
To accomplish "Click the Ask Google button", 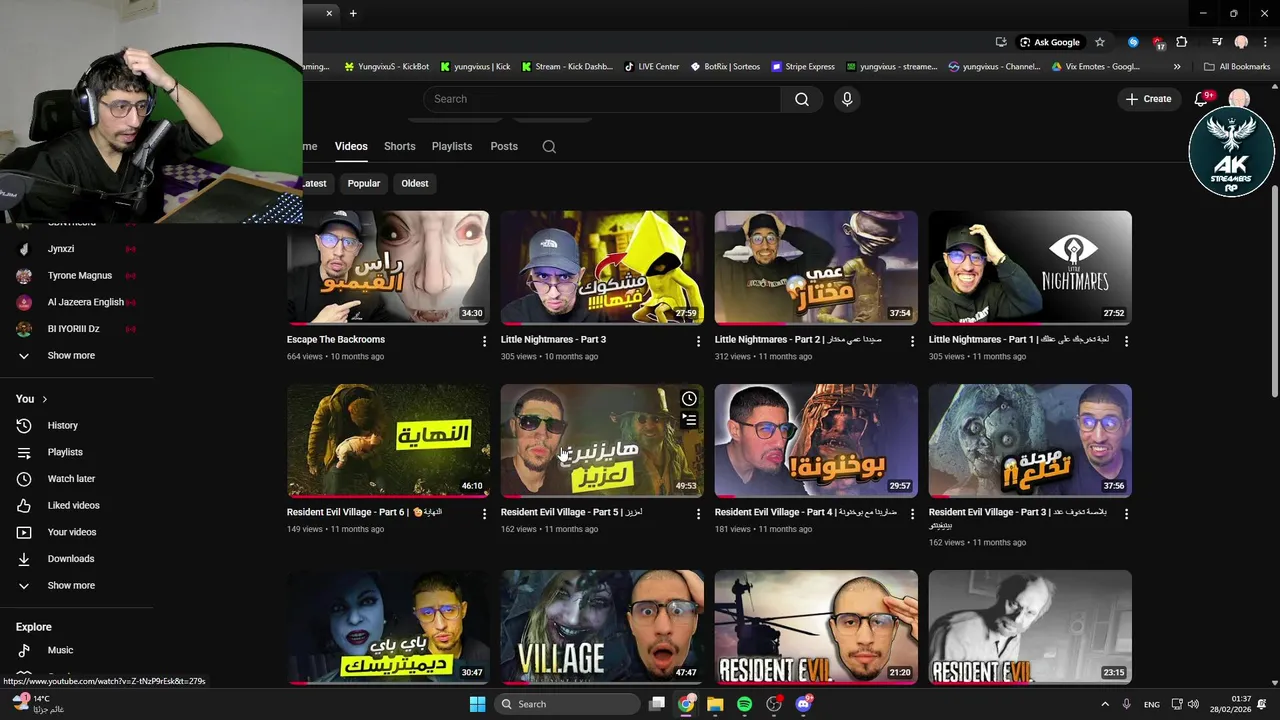I will tap(1050, 42).
